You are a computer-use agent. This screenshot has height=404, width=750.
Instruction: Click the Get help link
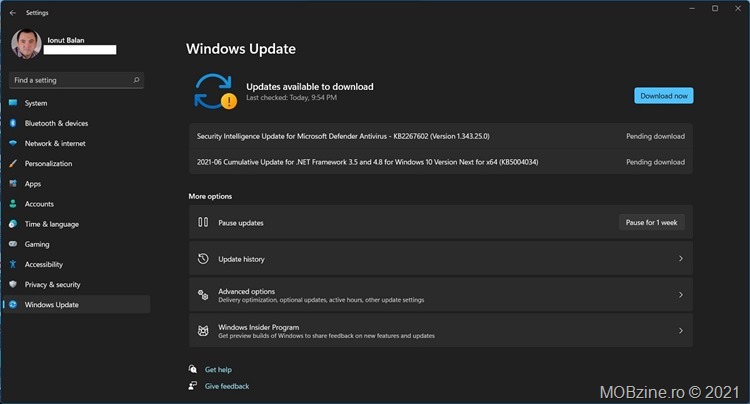[218, 370]
